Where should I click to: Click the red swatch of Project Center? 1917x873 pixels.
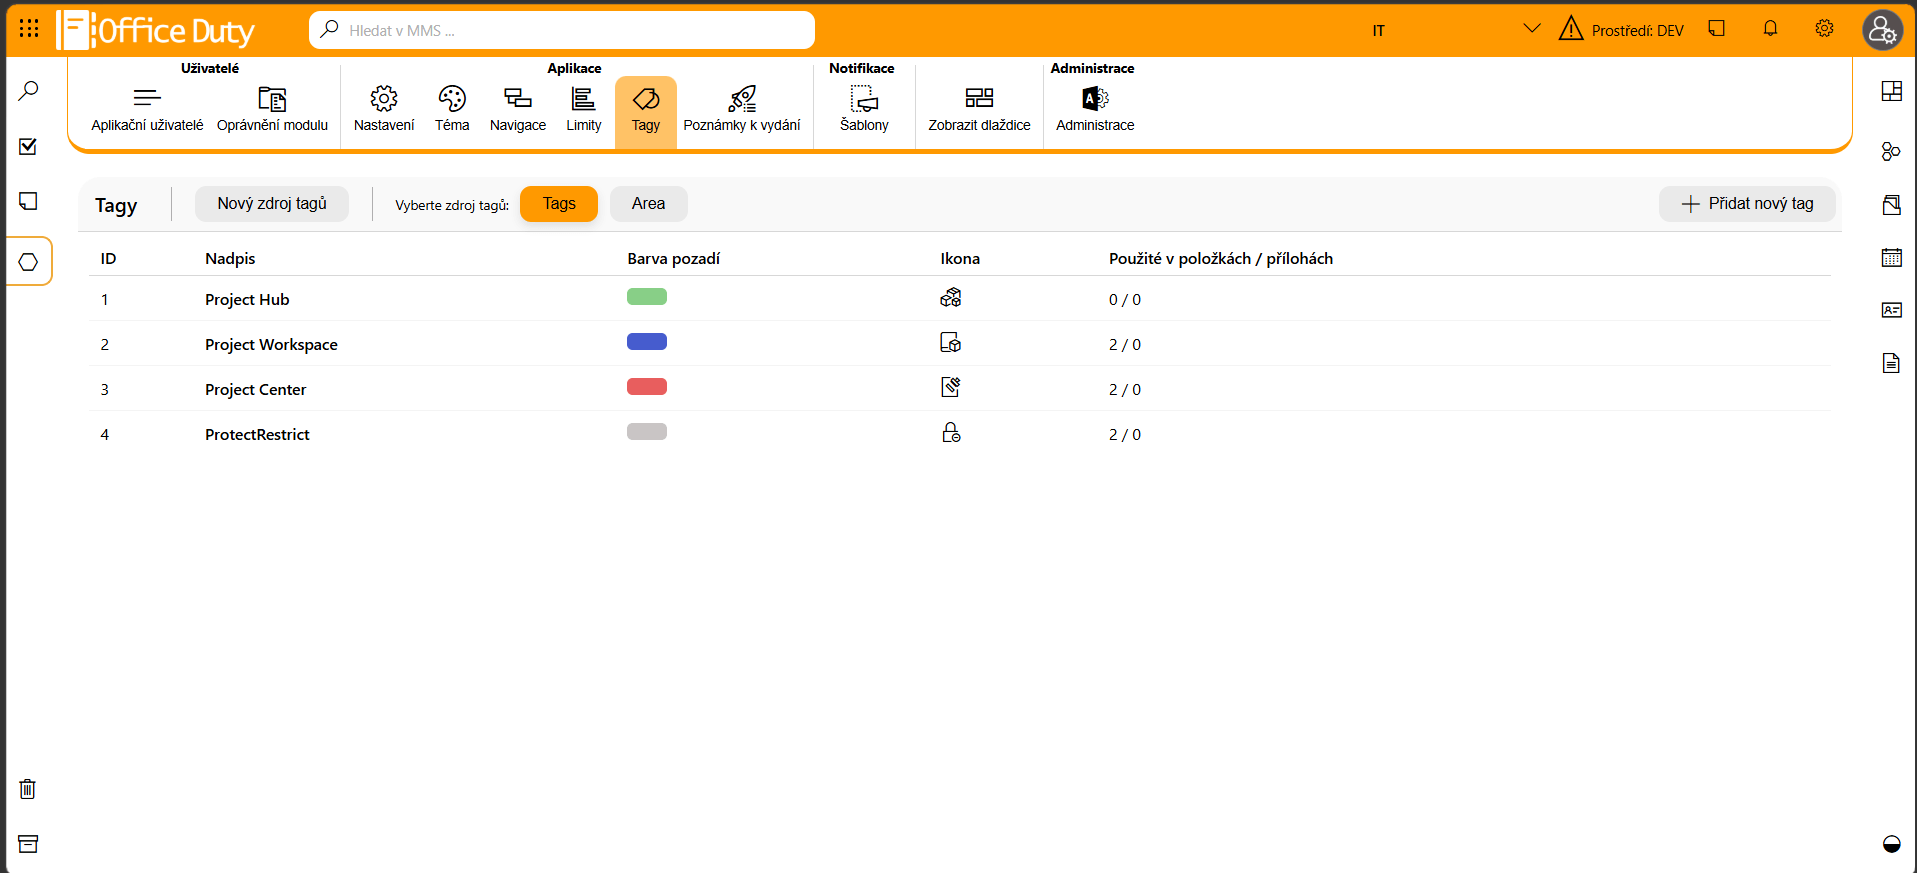tap(647, 387)
